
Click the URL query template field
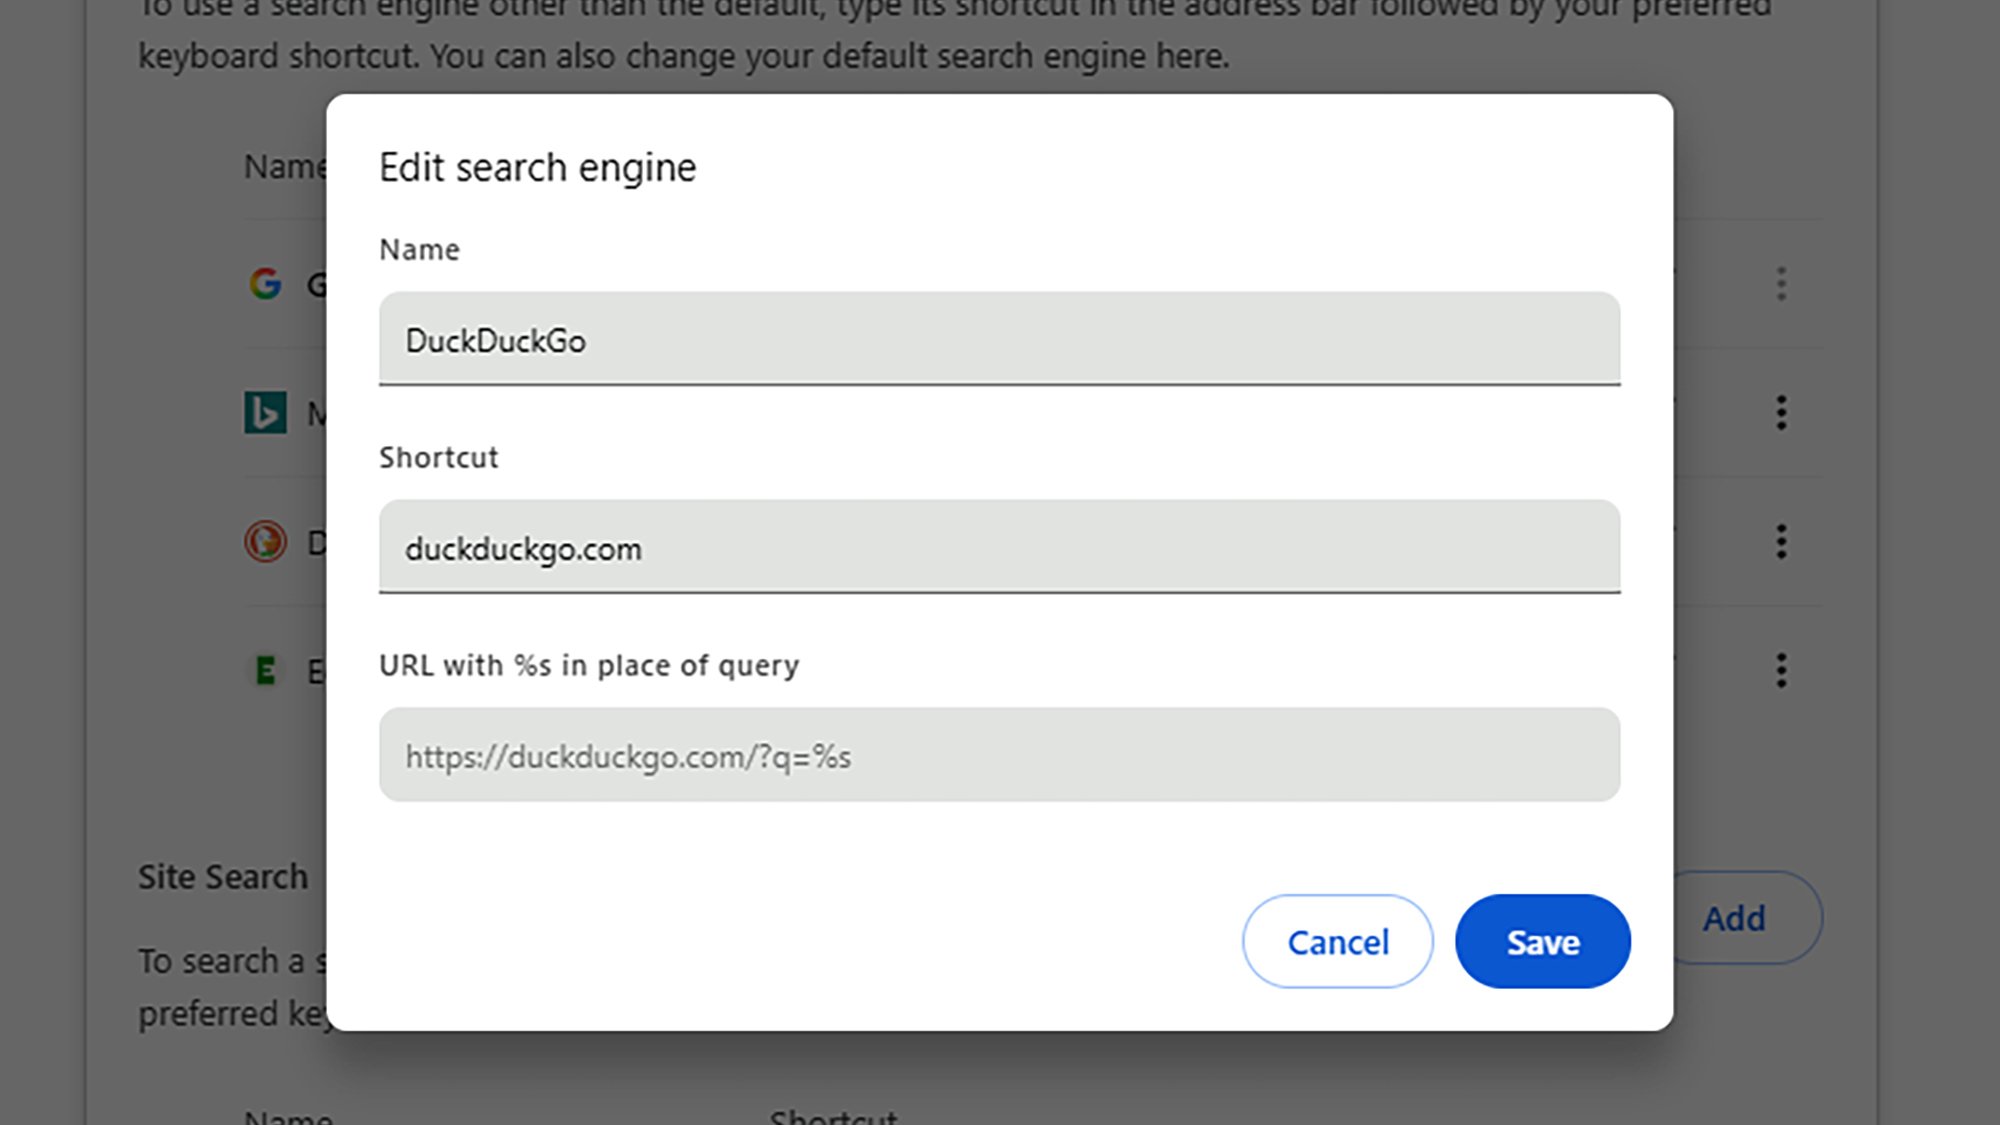pos(1000,755)
